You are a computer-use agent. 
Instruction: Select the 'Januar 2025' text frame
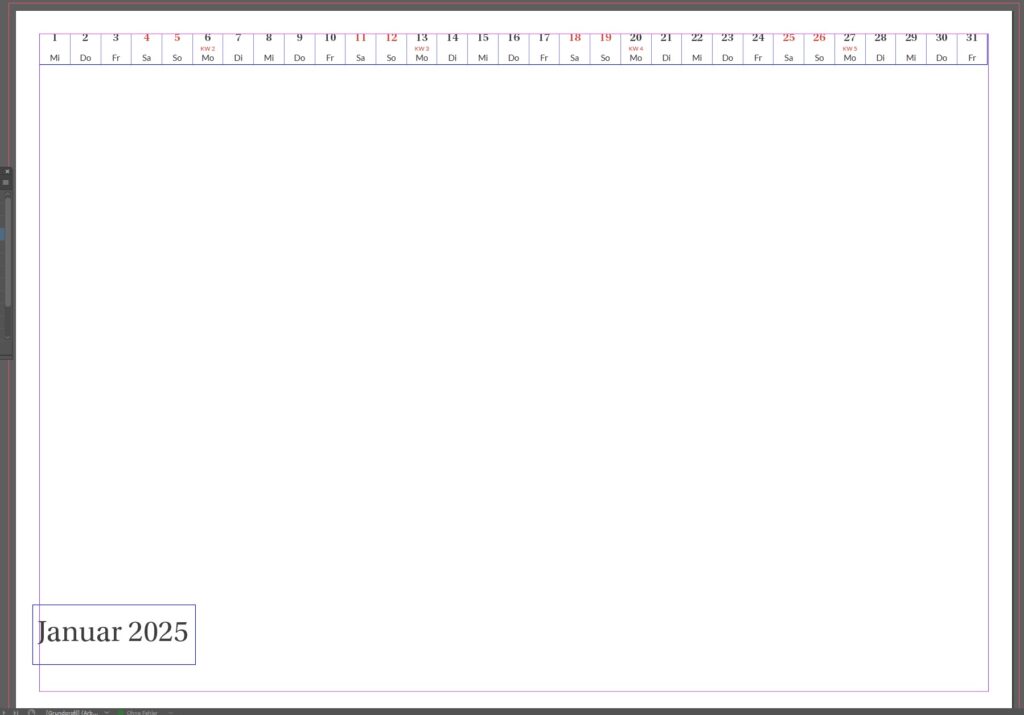click(113, 633)
